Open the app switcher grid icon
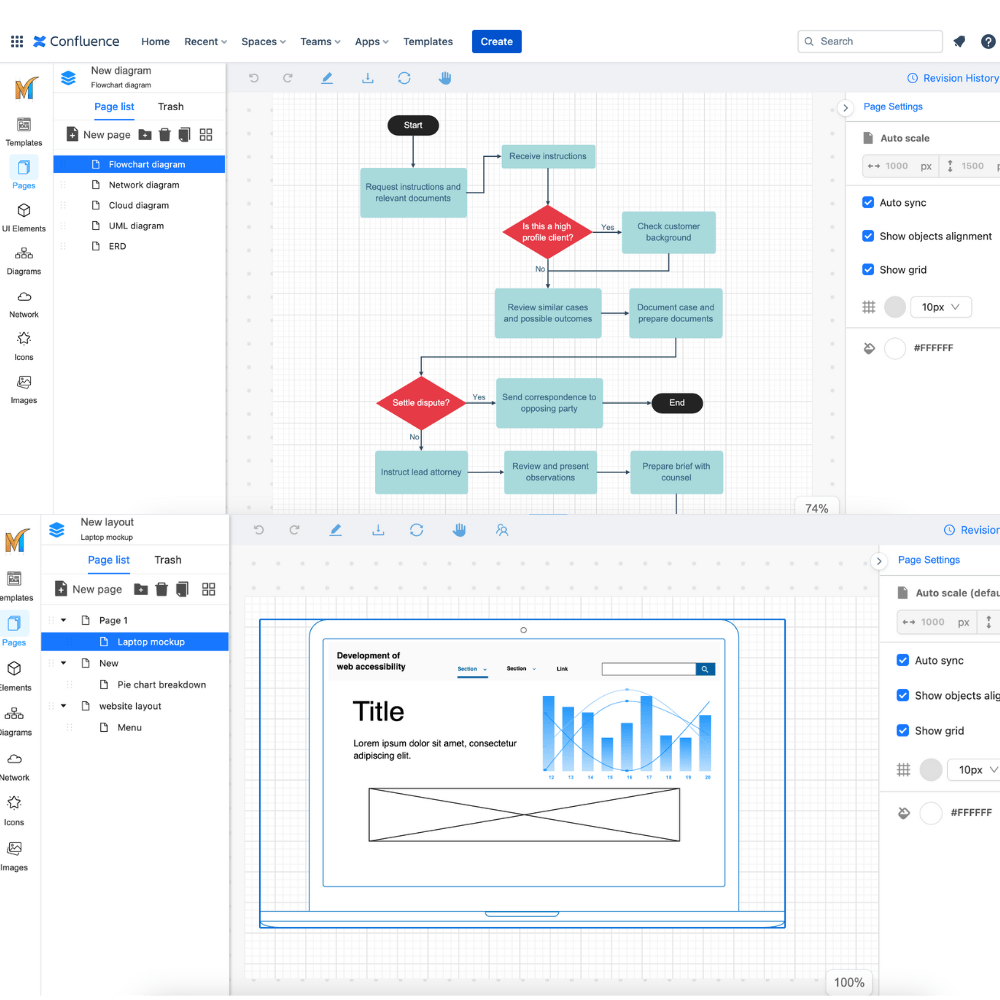The width and height of the screenshot is (1000, 1000). tap(17, 41)
